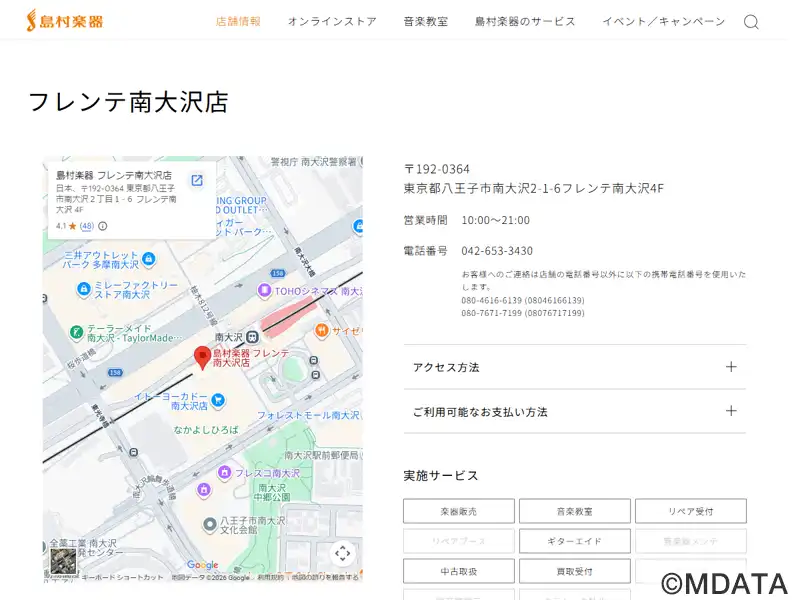Click the 楽器販売 service button
The width and height of the screenshot is (800, 600).
[x=458, y=511]
